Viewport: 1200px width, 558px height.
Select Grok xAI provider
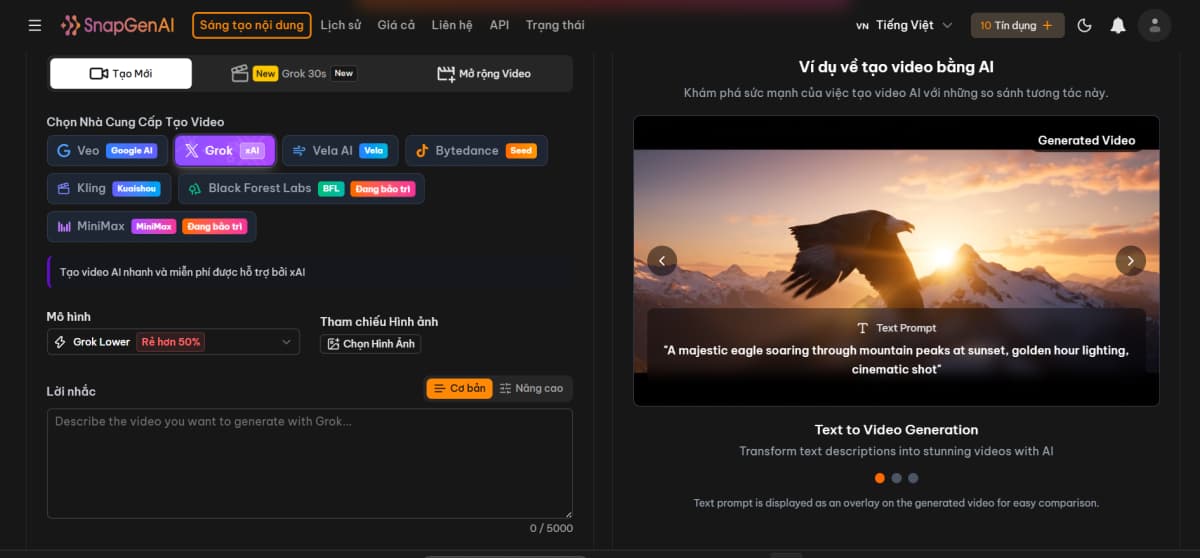(x=225, y=150)
